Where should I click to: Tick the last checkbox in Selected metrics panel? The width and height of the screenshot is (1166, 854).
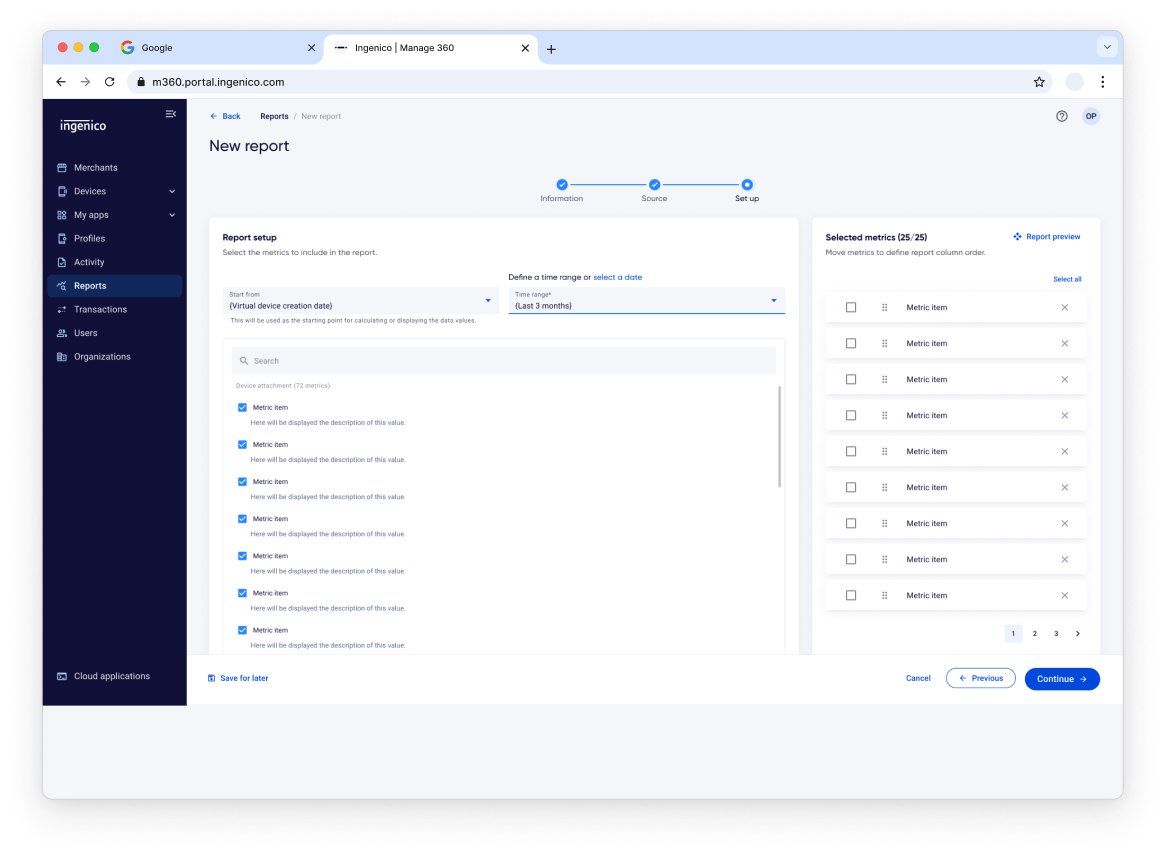(851, 595)
